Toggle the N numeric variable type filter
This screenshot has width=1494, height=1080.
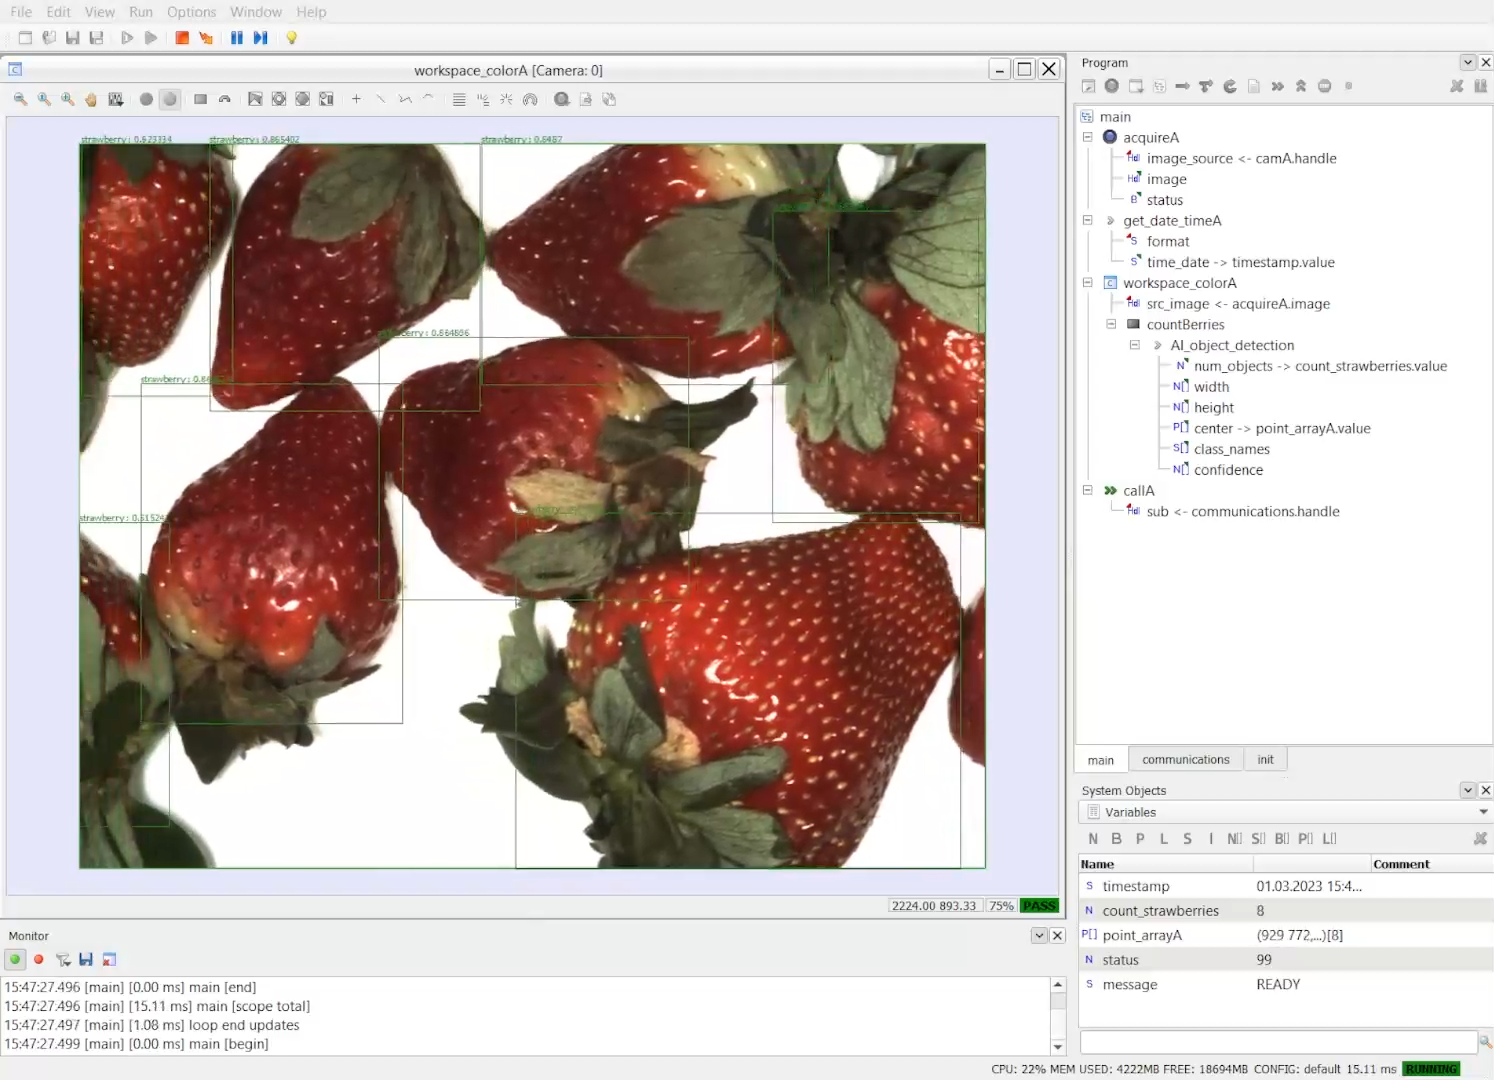[x=1093, y=839]
